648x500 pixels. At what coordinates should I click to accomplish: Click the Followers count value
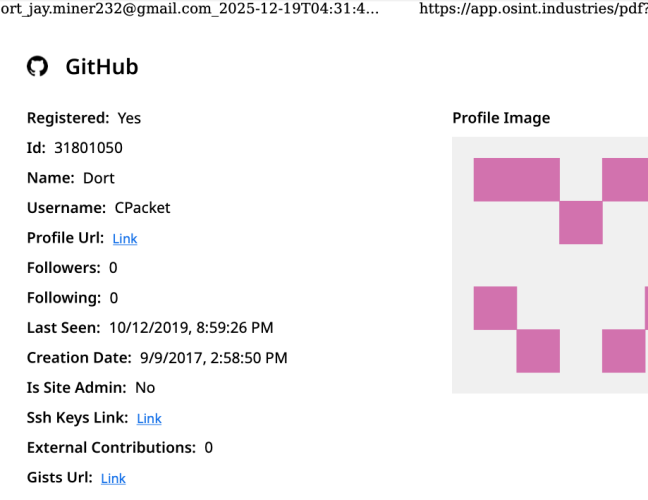(113, 268)
